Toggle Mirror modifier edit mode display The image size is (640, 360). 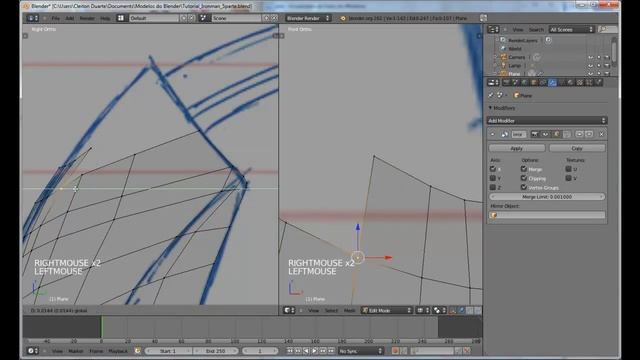point(556,134)
